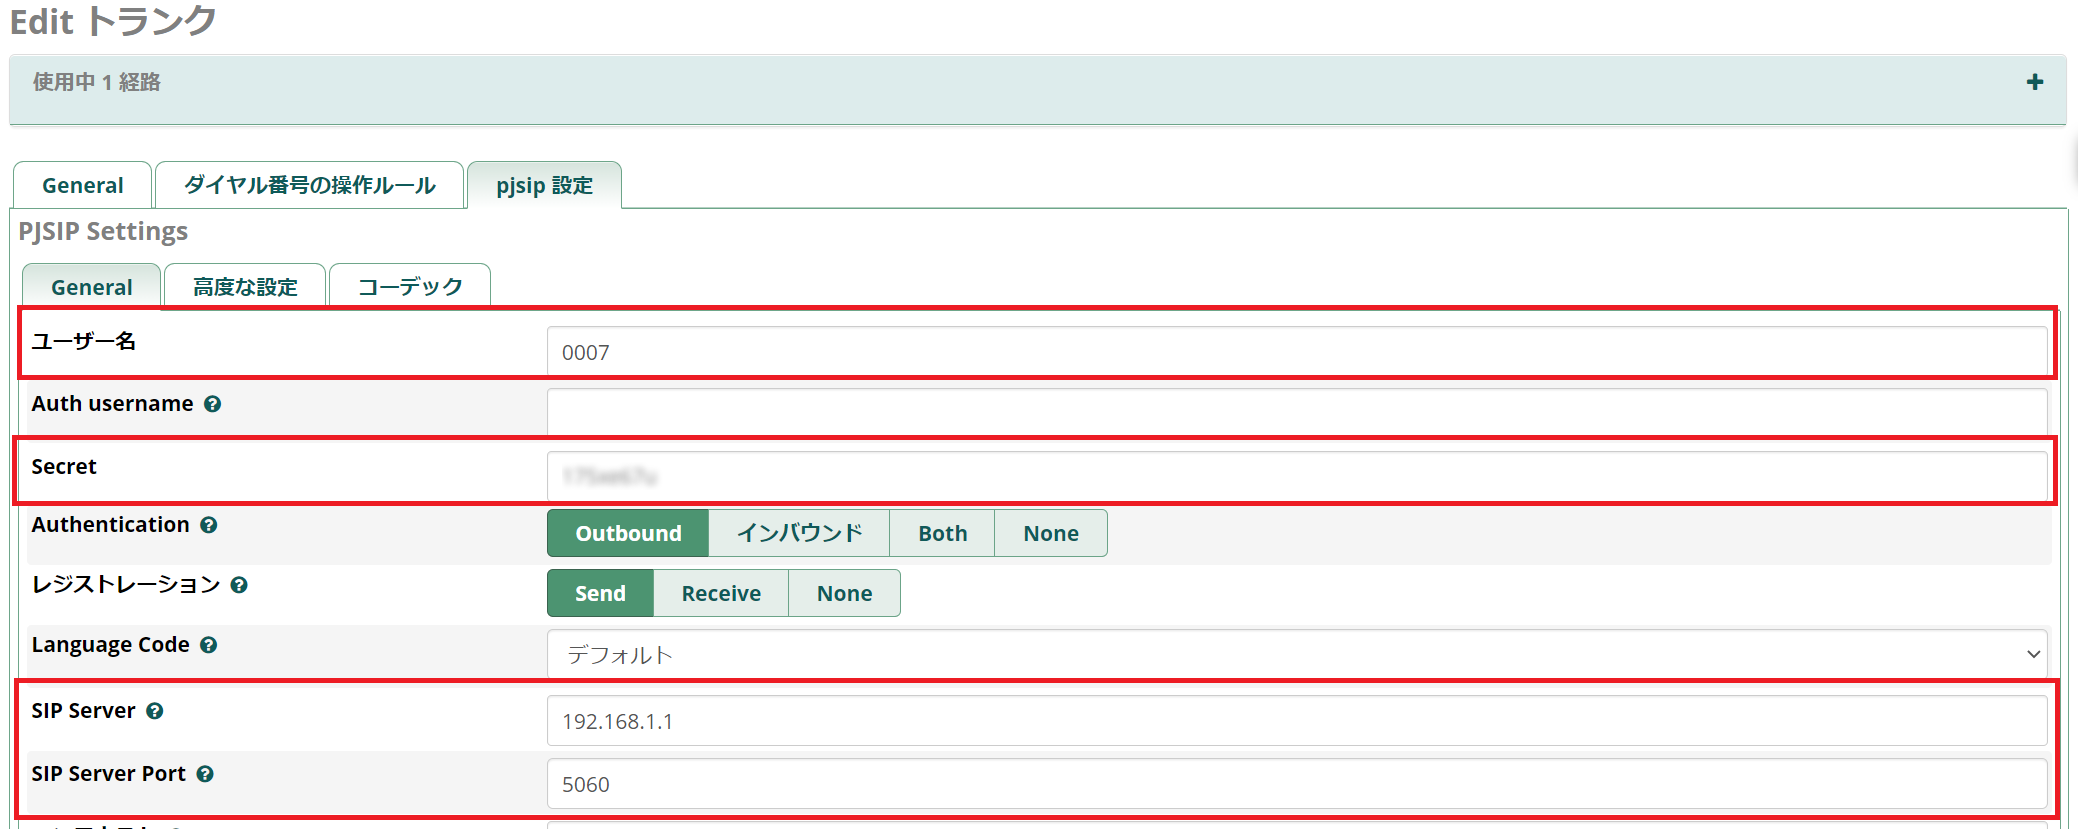Set Authentication to Outbound
This screenshot has height=829, width=2078.
628,533
